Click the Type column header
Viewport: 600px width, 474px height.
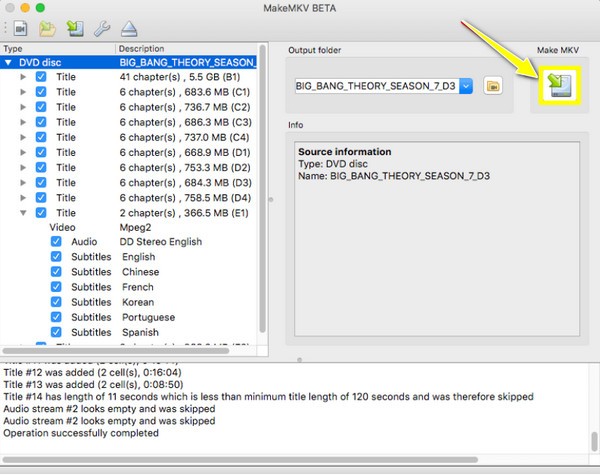click(x=57, y=49)
